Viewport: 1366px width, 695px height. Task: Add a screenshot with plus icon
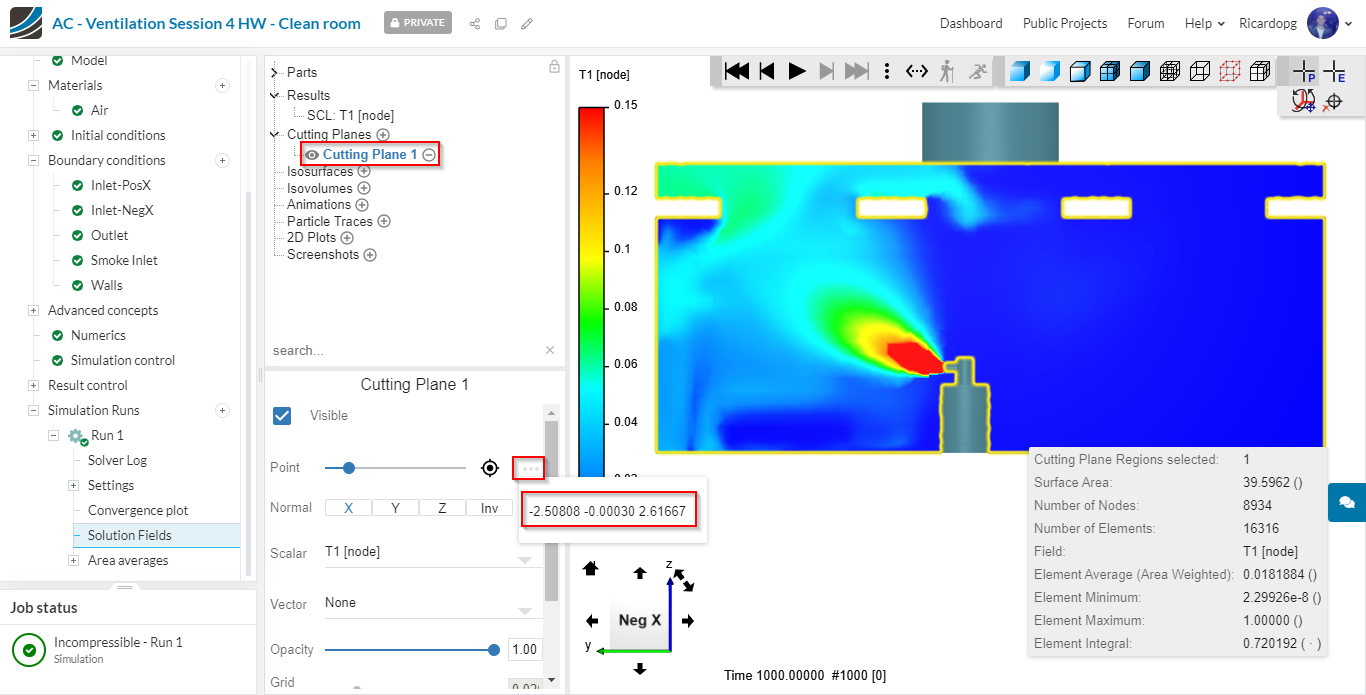370,255
